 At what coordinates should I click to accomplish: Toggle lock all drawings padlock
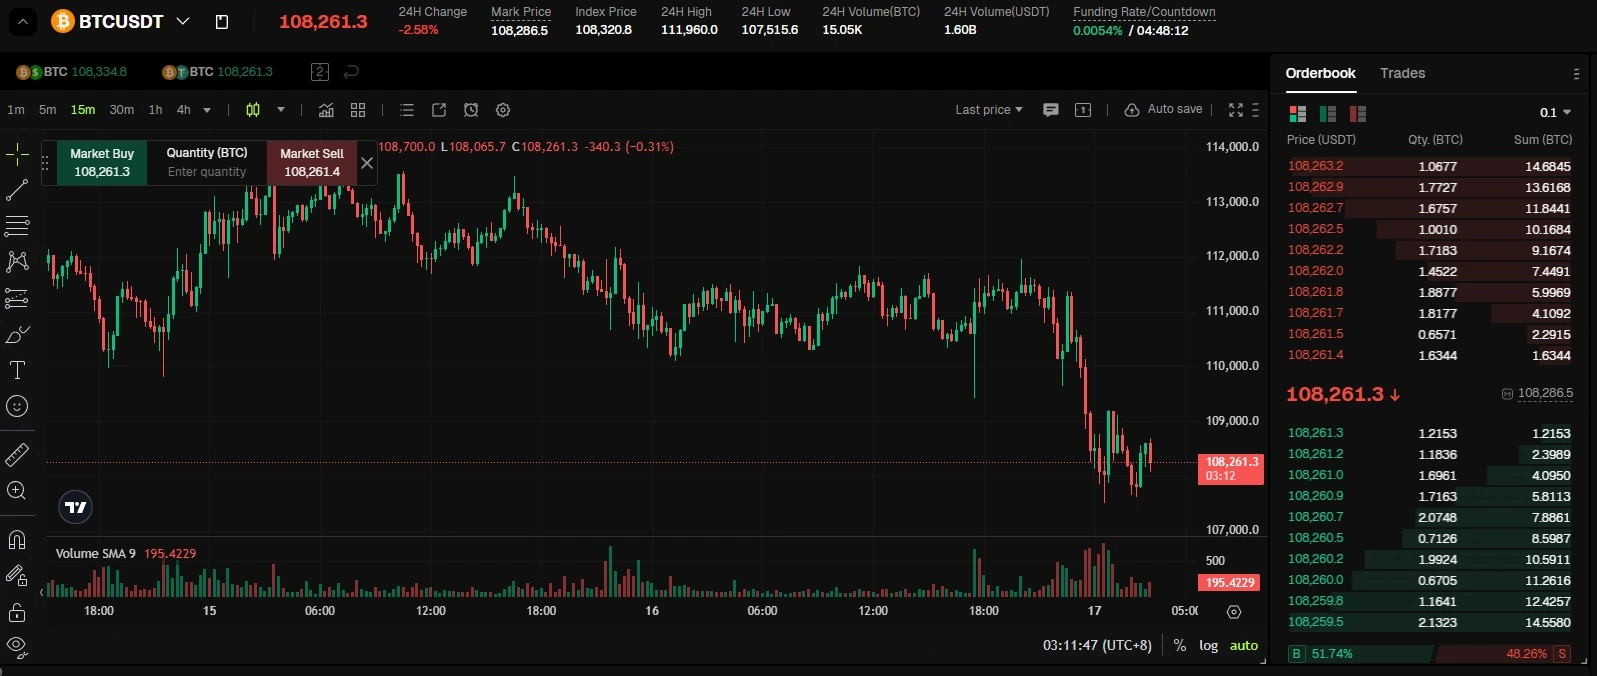(x=17, y=612)
